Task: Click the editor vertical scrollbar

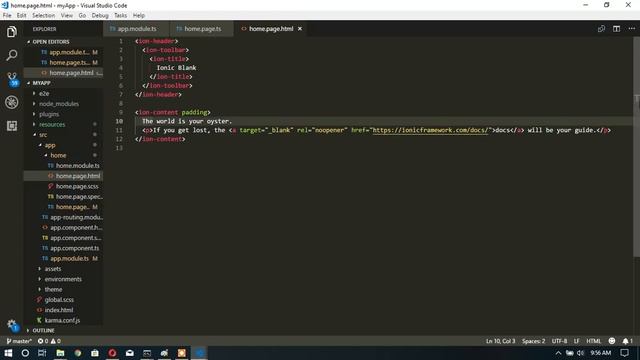Action: click(636, 147)
